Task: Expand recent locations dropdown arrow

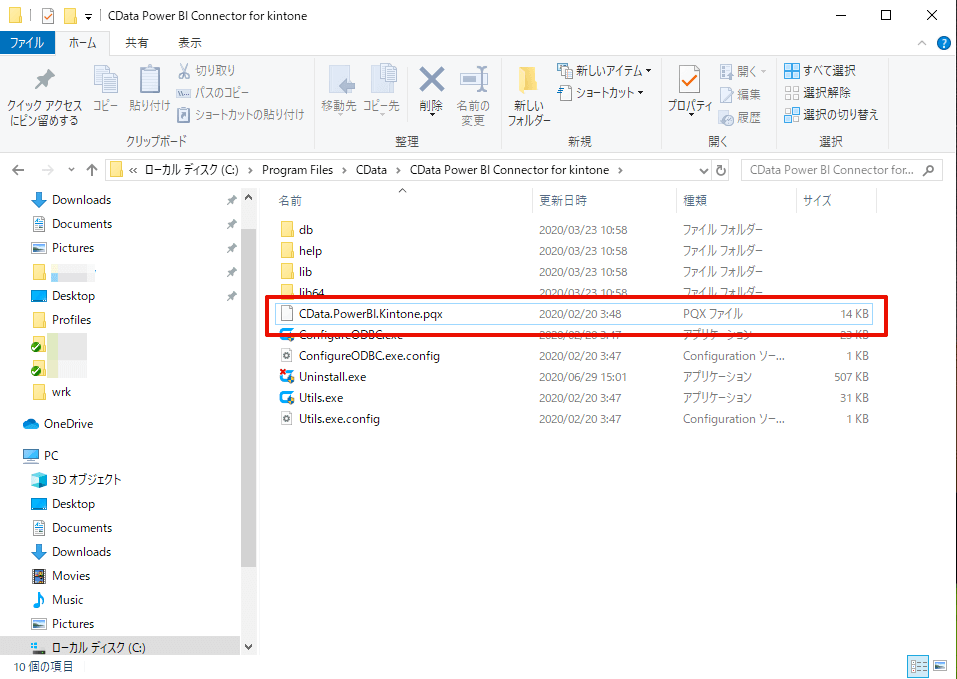Action: tap(71, 170)
